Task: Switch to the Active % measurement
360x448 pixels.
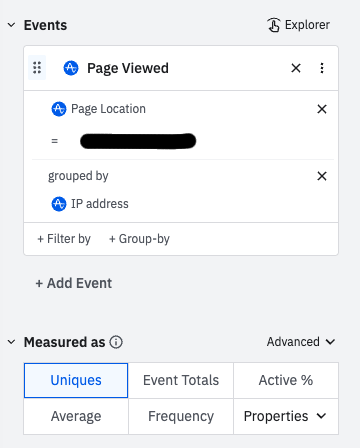Action: (x=286, y=380)
